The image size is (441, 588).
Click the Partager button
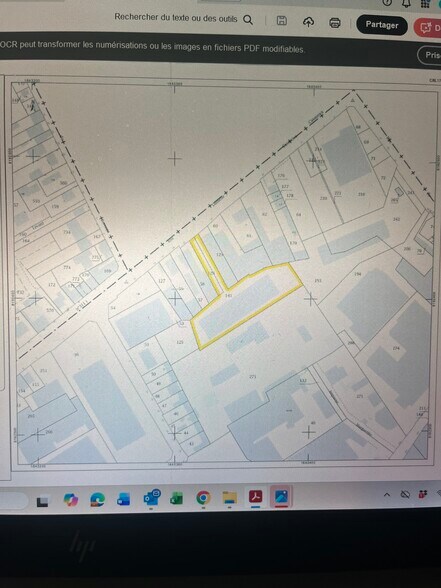click(x=382, y=25)
